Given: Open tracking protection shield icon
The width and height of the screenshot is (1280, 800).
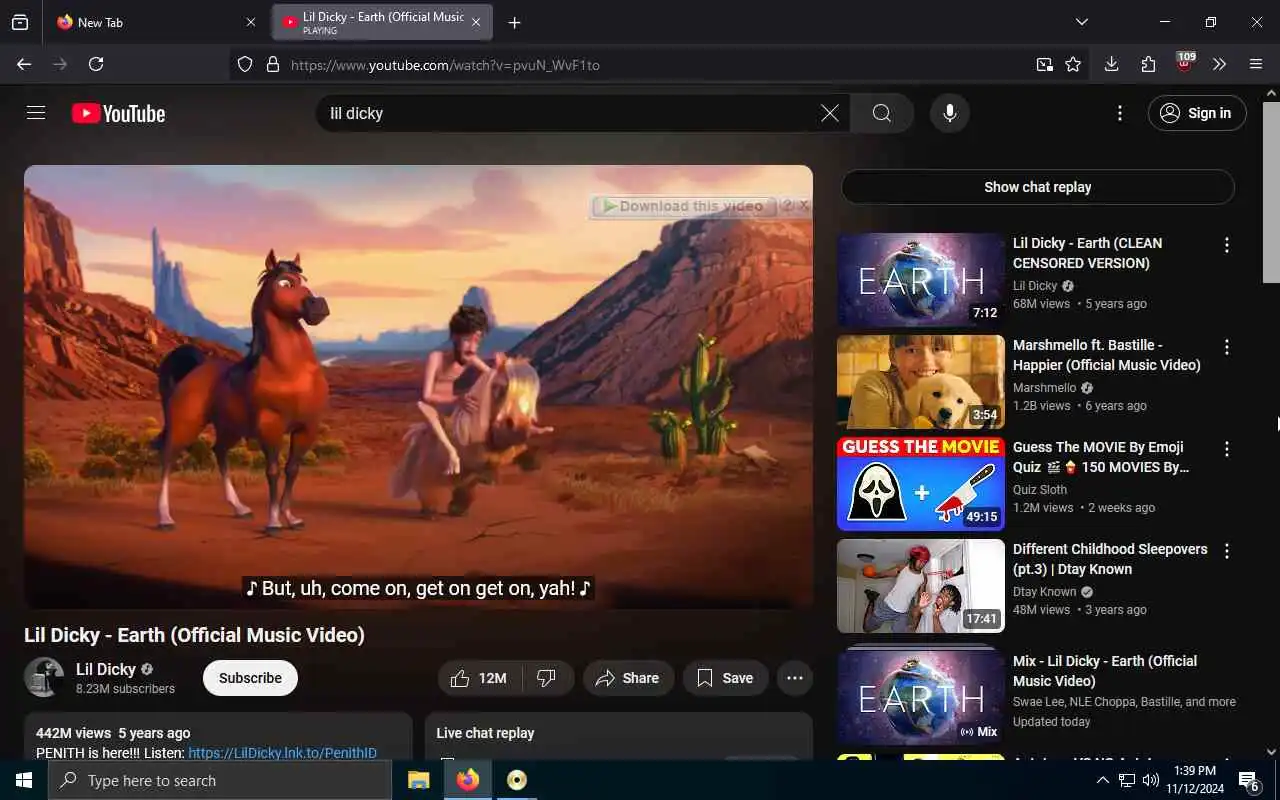Looking at the screenshot, I should tap(245, 65).
